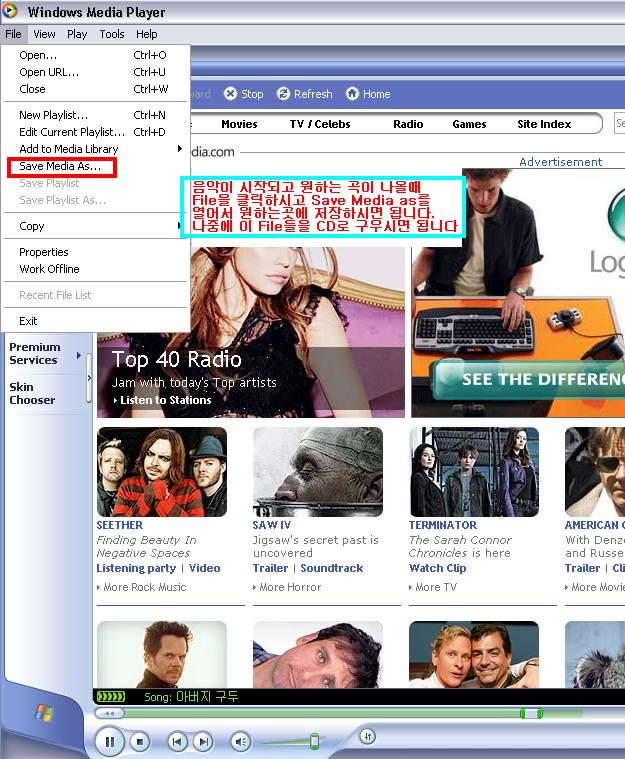Pause the currently playing song
625x759 pixels.
(108, 741)
